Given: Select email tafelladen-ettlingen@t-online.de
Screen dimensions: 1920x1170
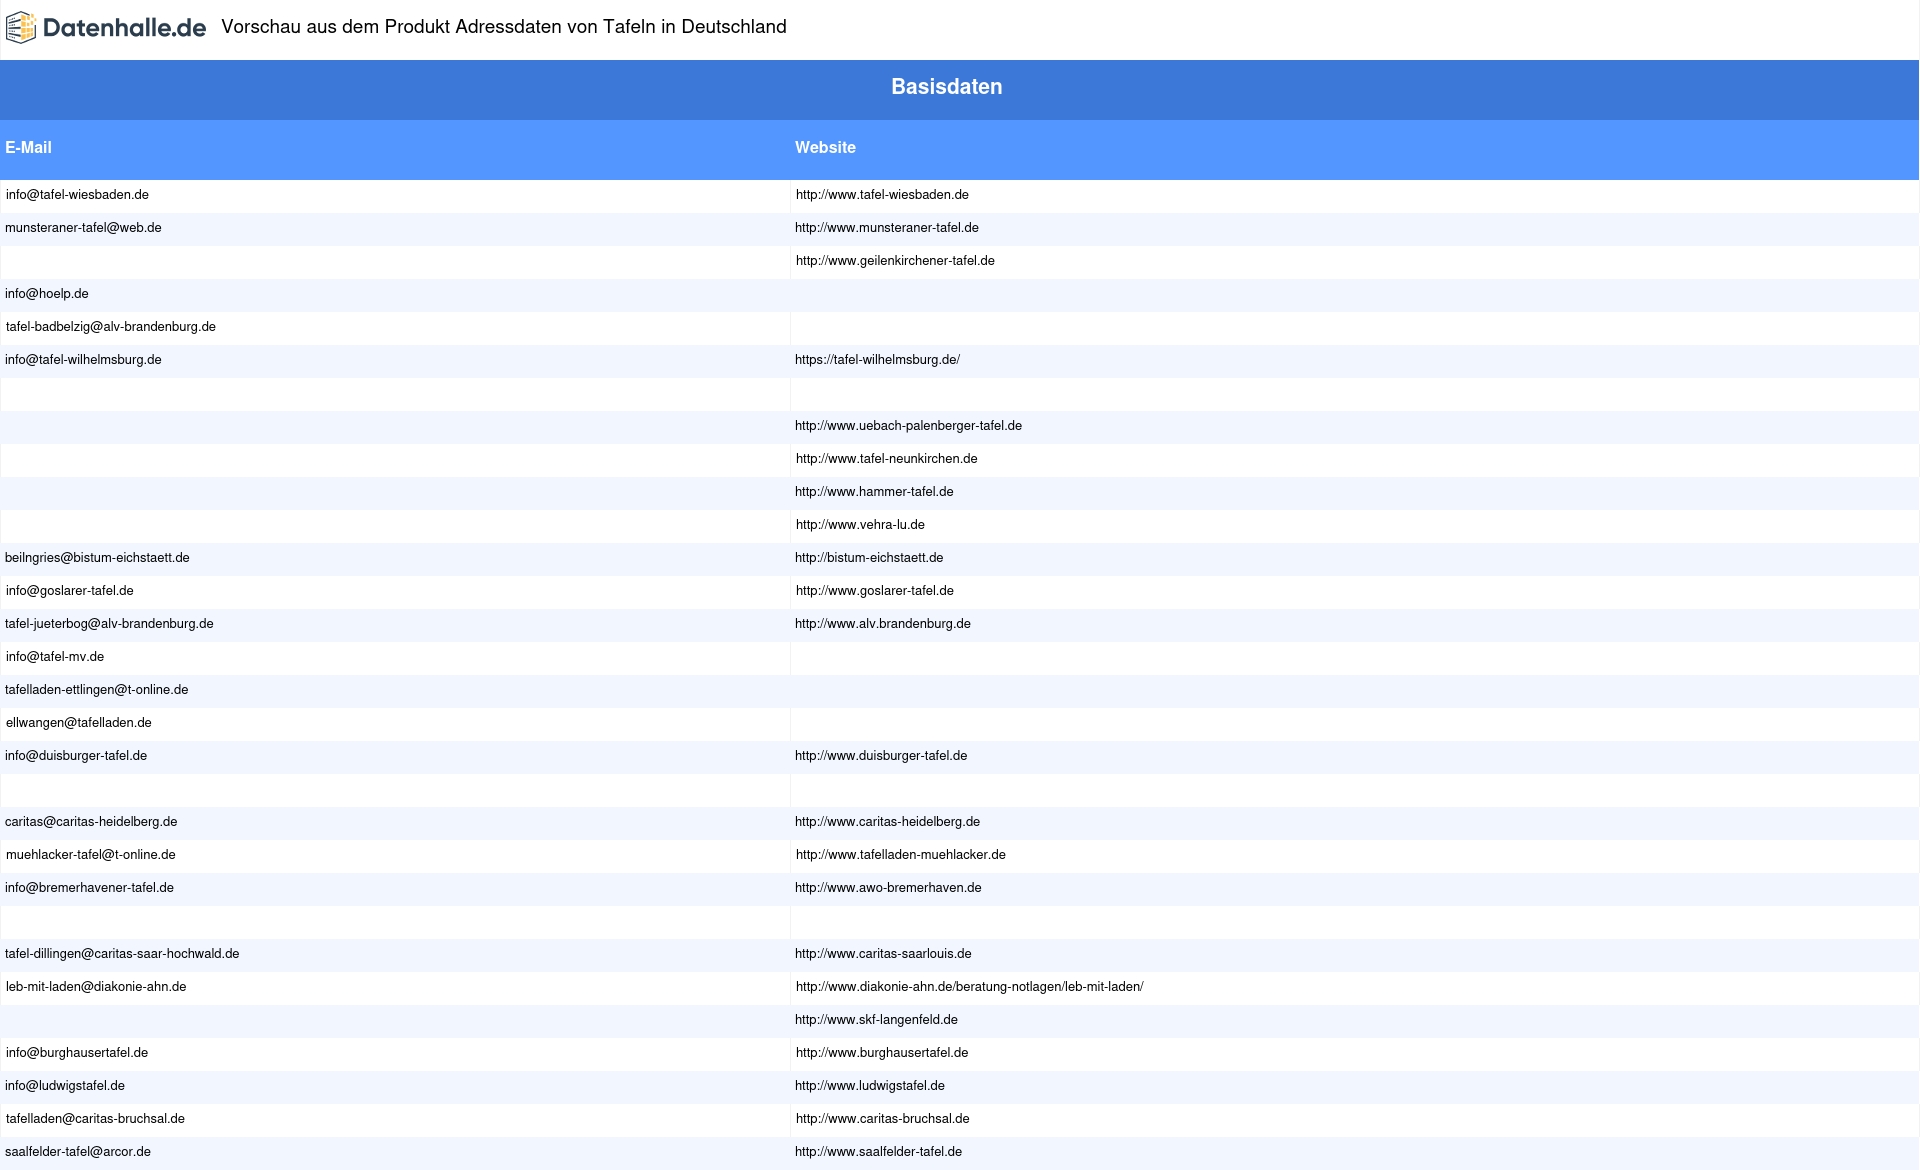Looking at the screenshot, I should 97,690.
